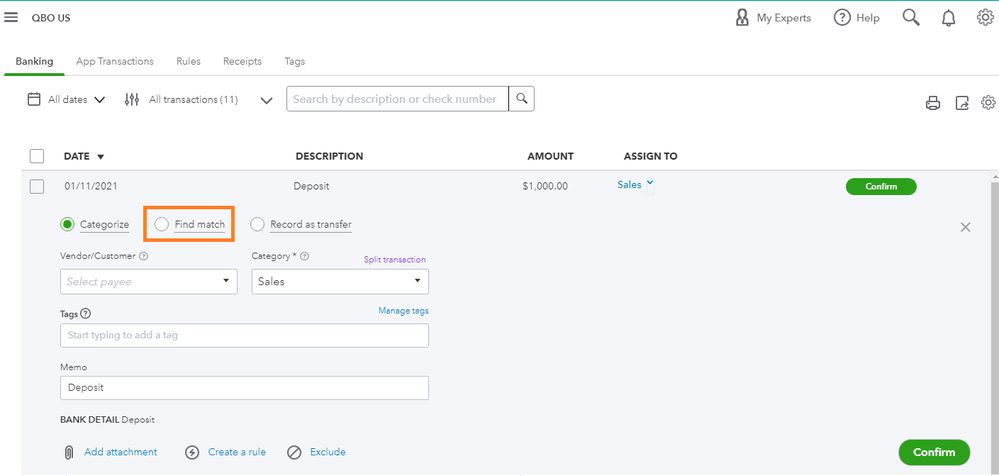Click the search submit magnifier button

(x=522, y=99)
